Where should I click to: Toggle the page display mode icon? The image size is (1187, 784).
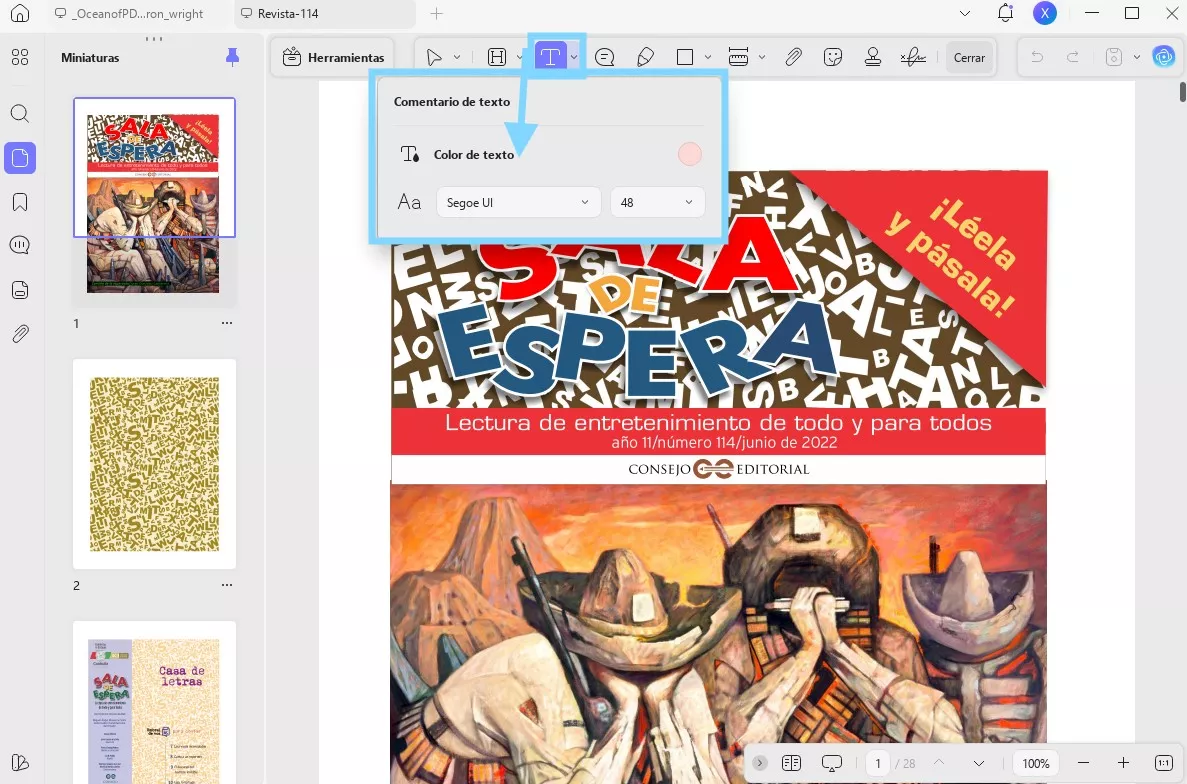click(791, 763)
